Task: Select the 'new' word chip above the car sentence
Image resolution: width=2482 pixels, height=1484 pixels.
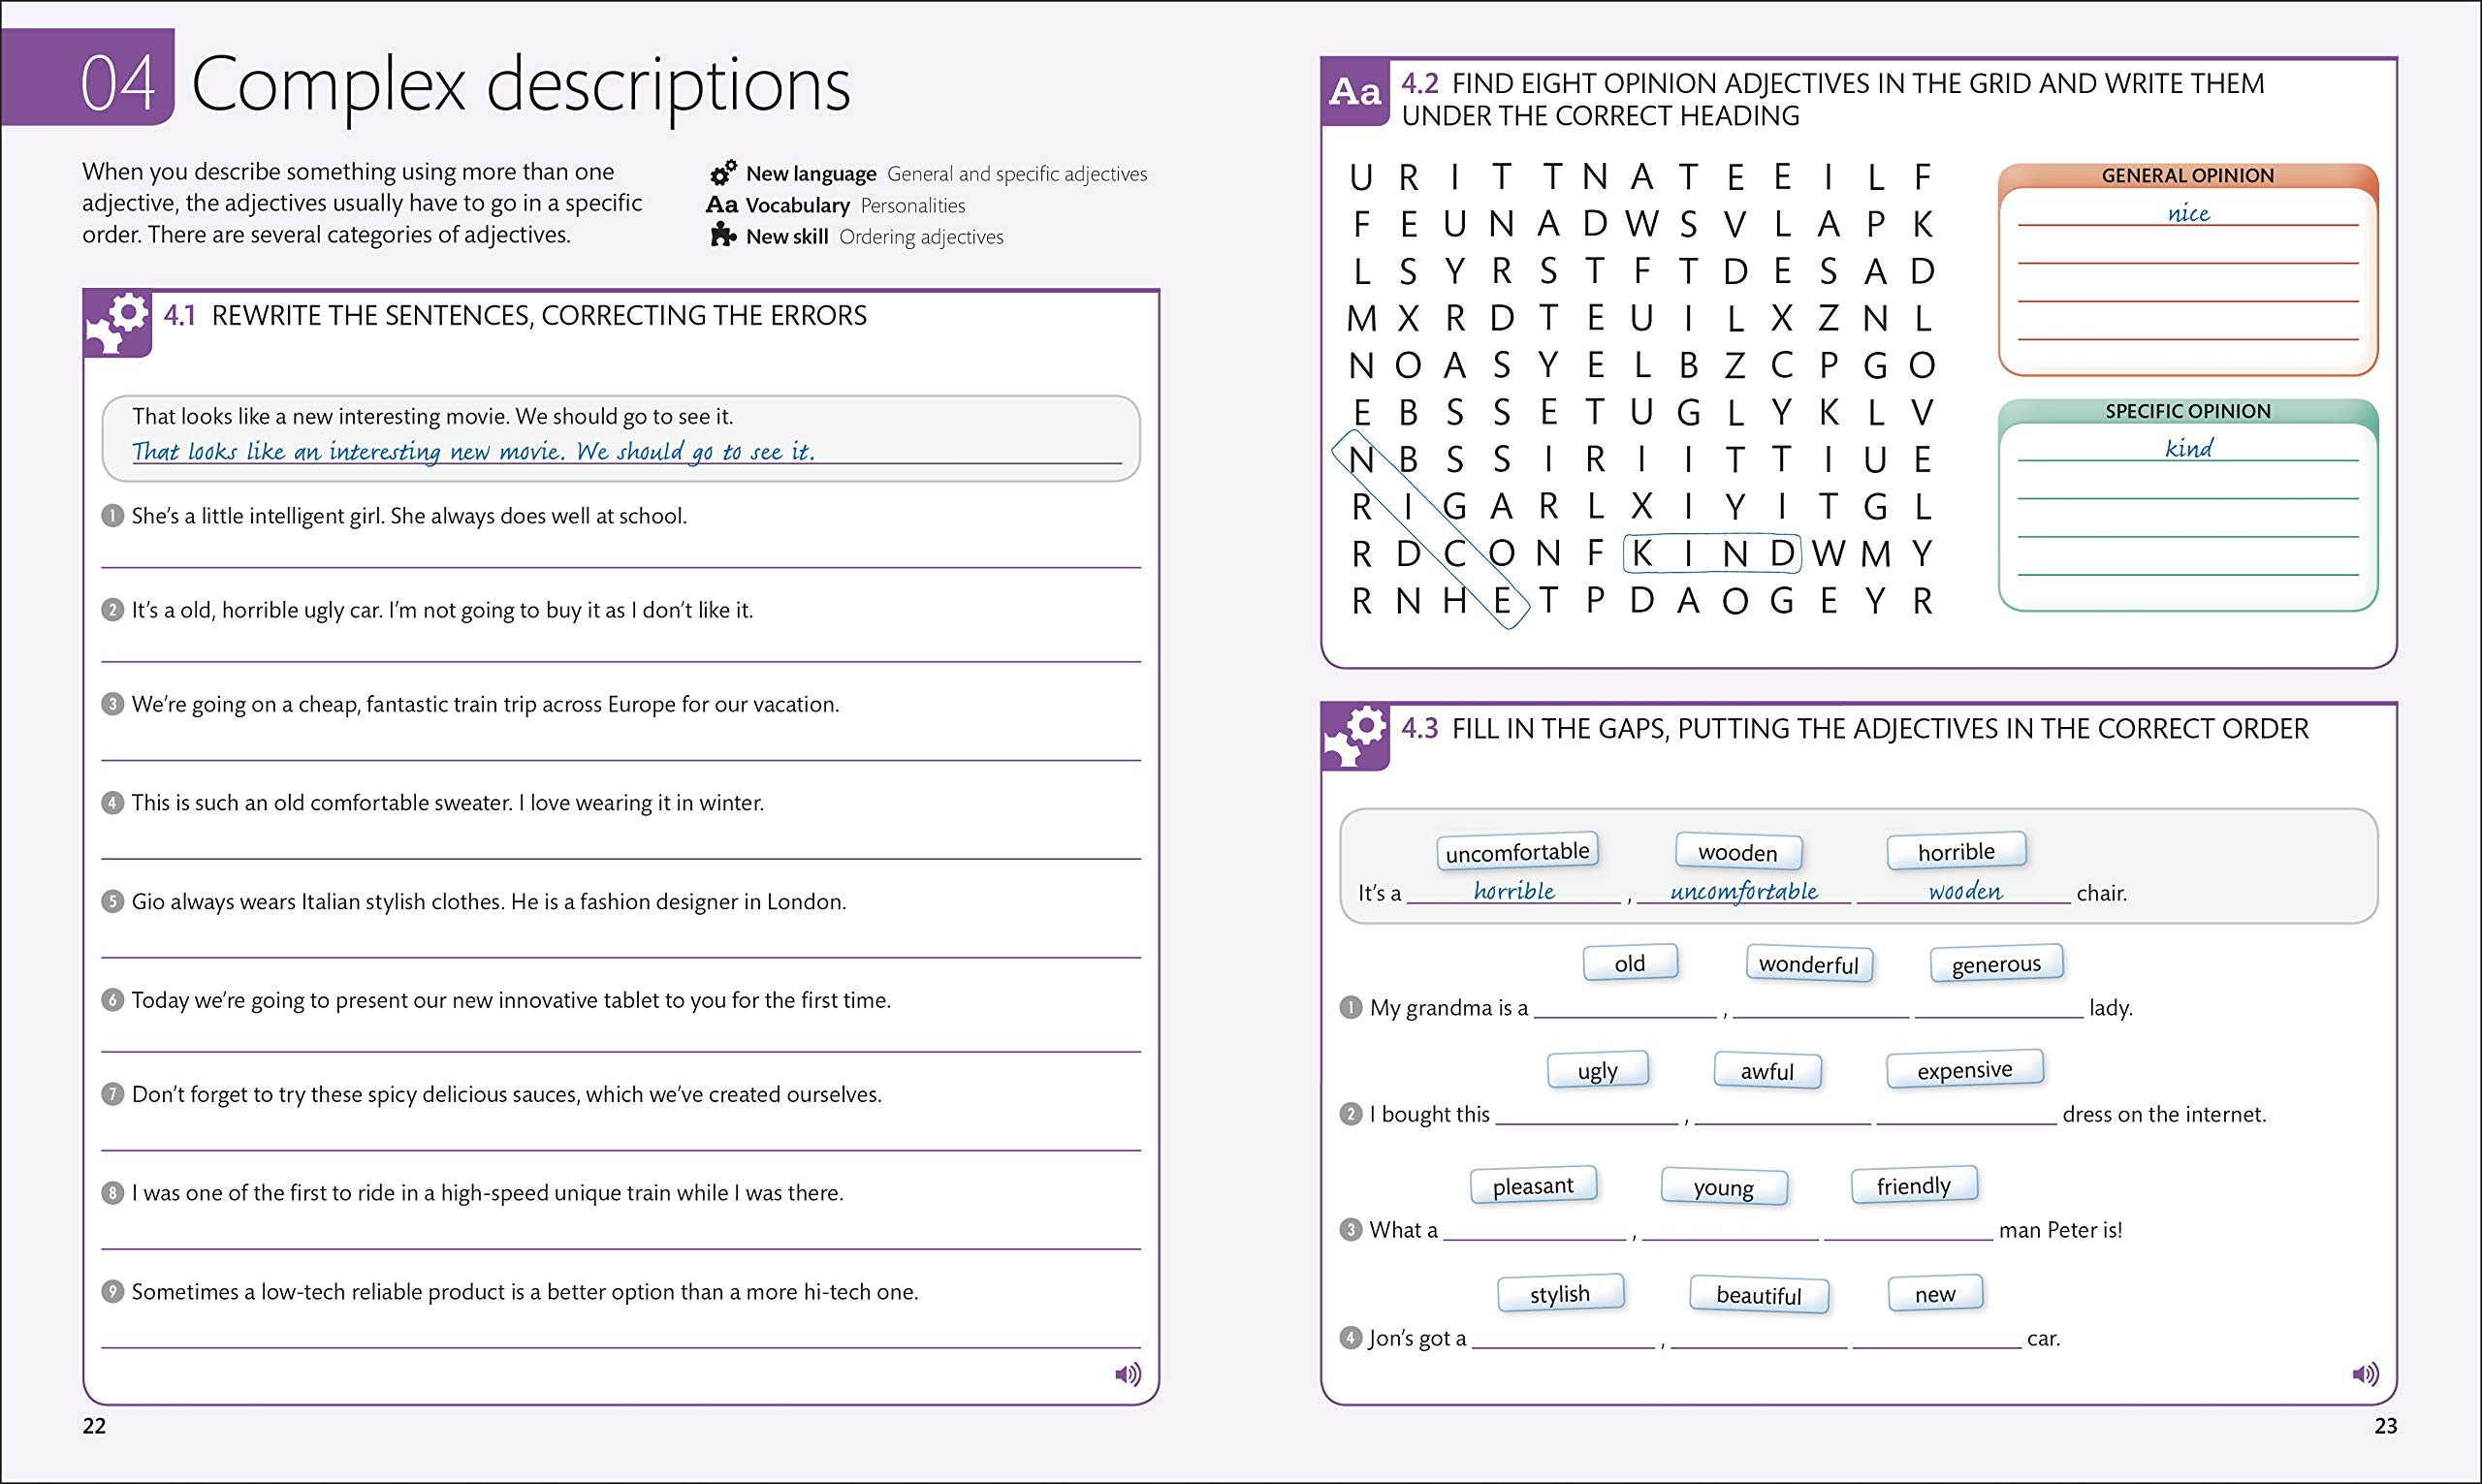Action: point(1935,1294)
